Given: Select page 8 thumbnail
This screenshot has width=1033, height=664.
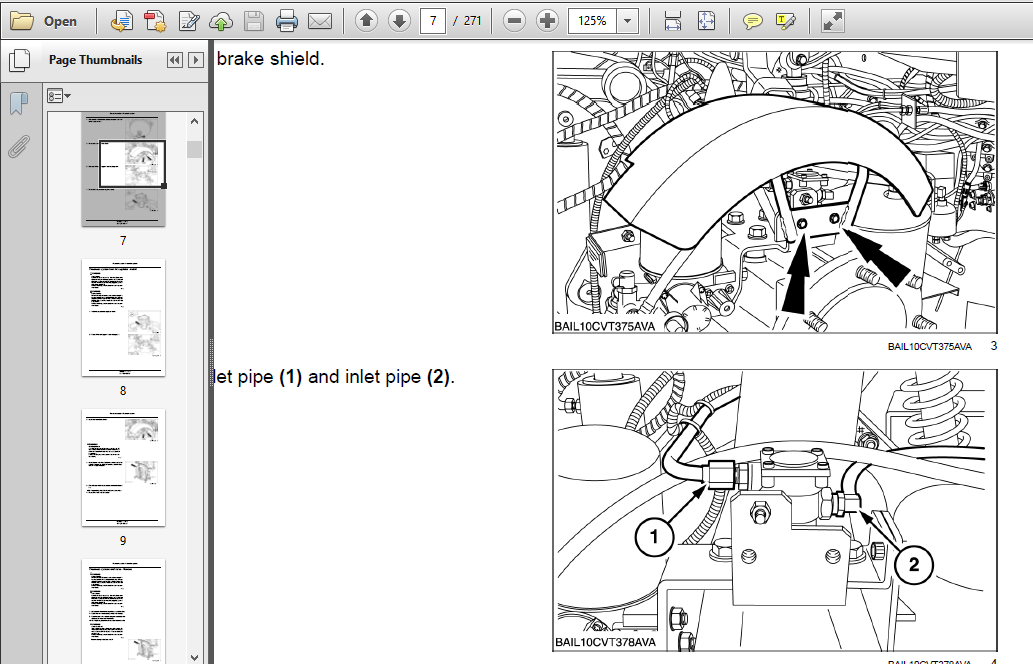Looking at the screenshot, I should click(123, 318).
